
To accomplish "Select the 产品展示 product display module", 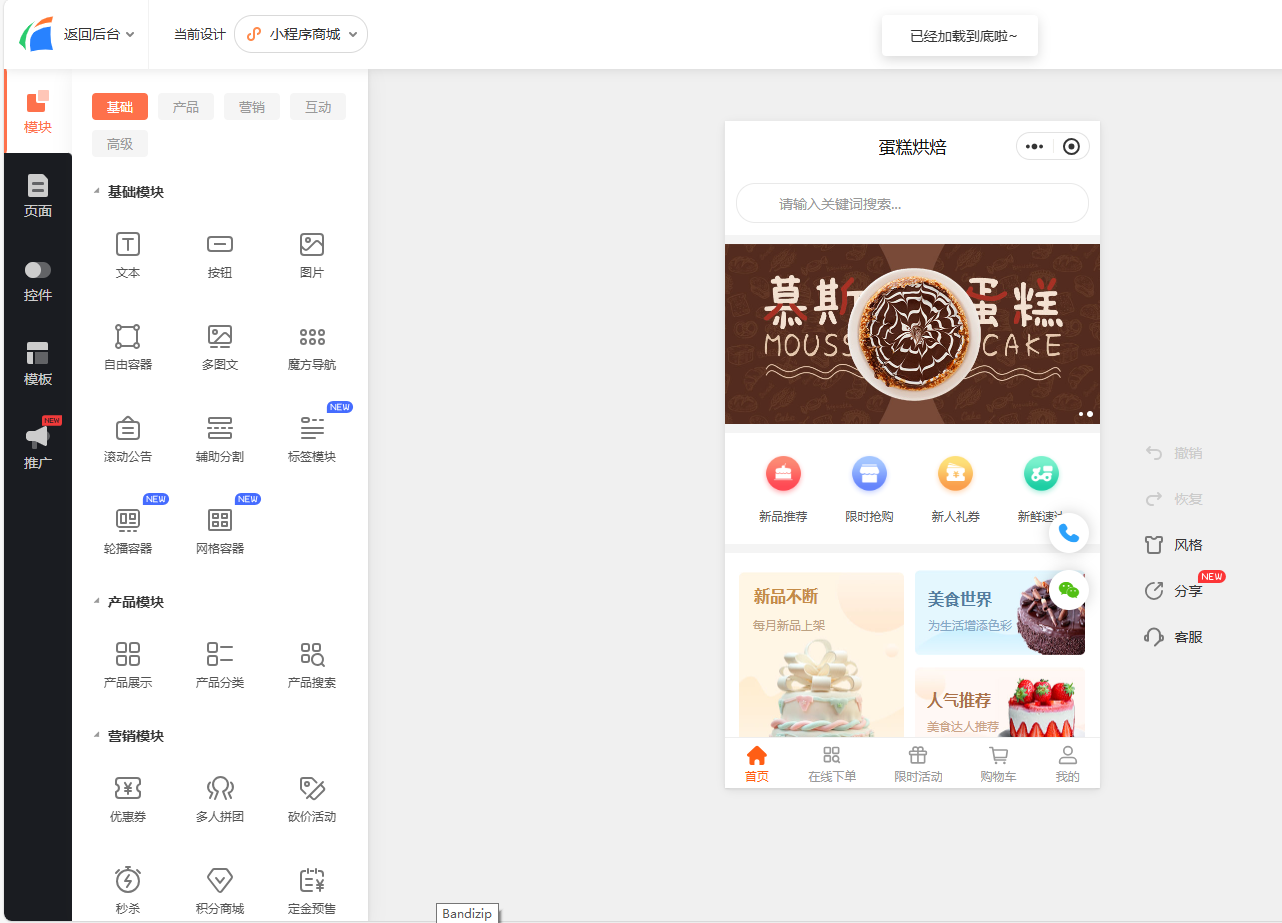I will coord(128,665).
